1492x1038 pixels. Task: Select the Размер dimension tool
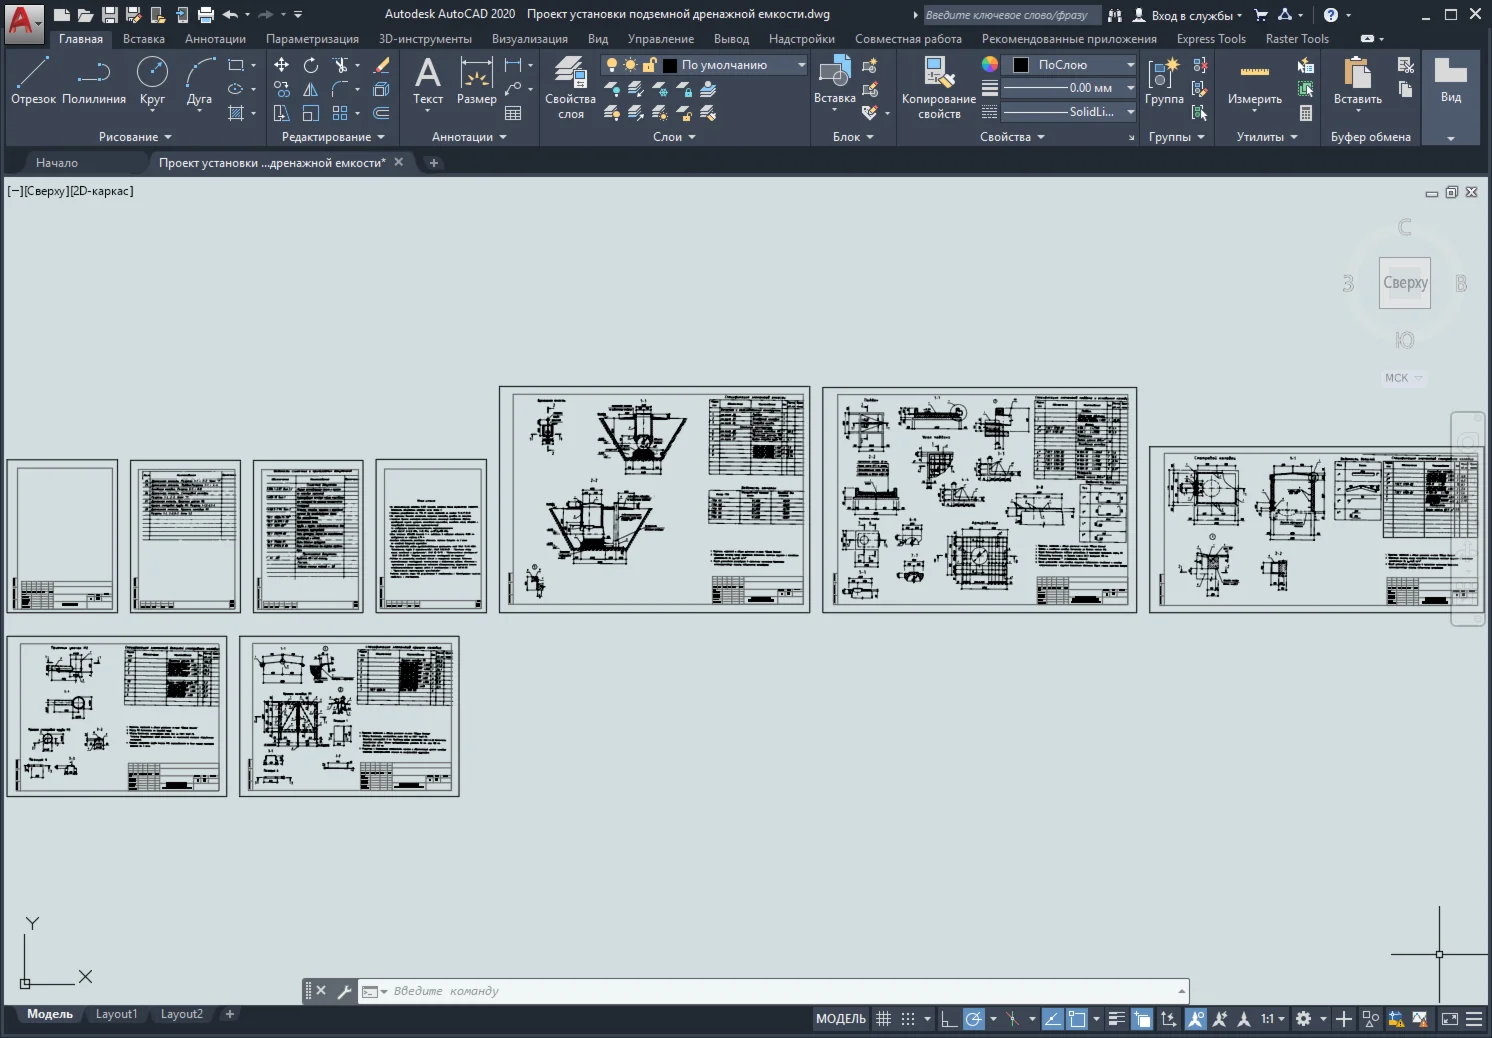[476, 80]
